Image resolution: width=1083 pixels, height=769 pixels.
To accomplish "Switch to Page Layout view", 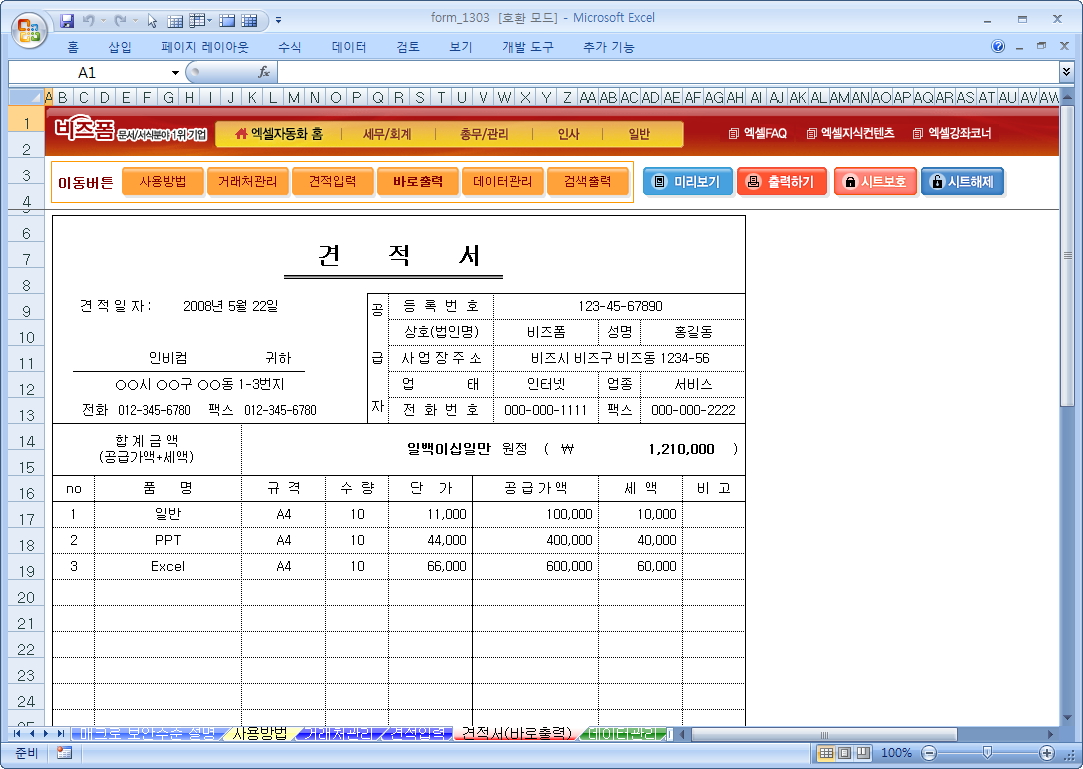I will 844,753.
